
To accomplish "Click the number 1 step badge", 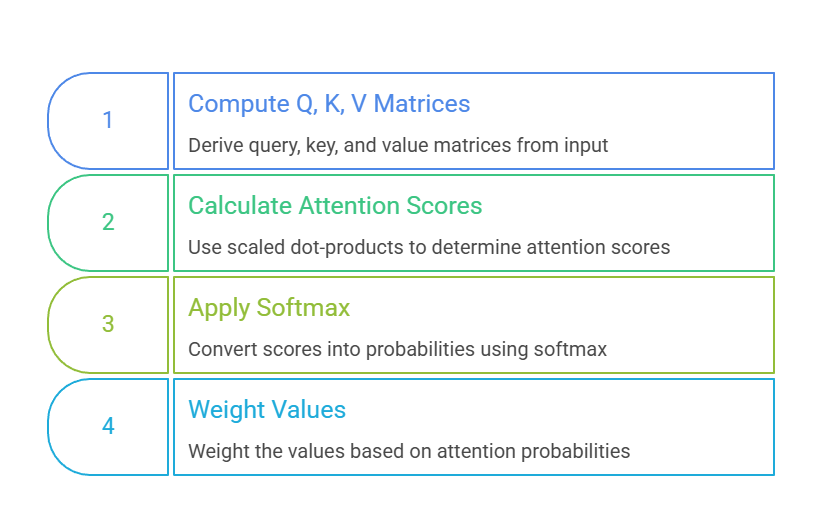I will (108, 121).
